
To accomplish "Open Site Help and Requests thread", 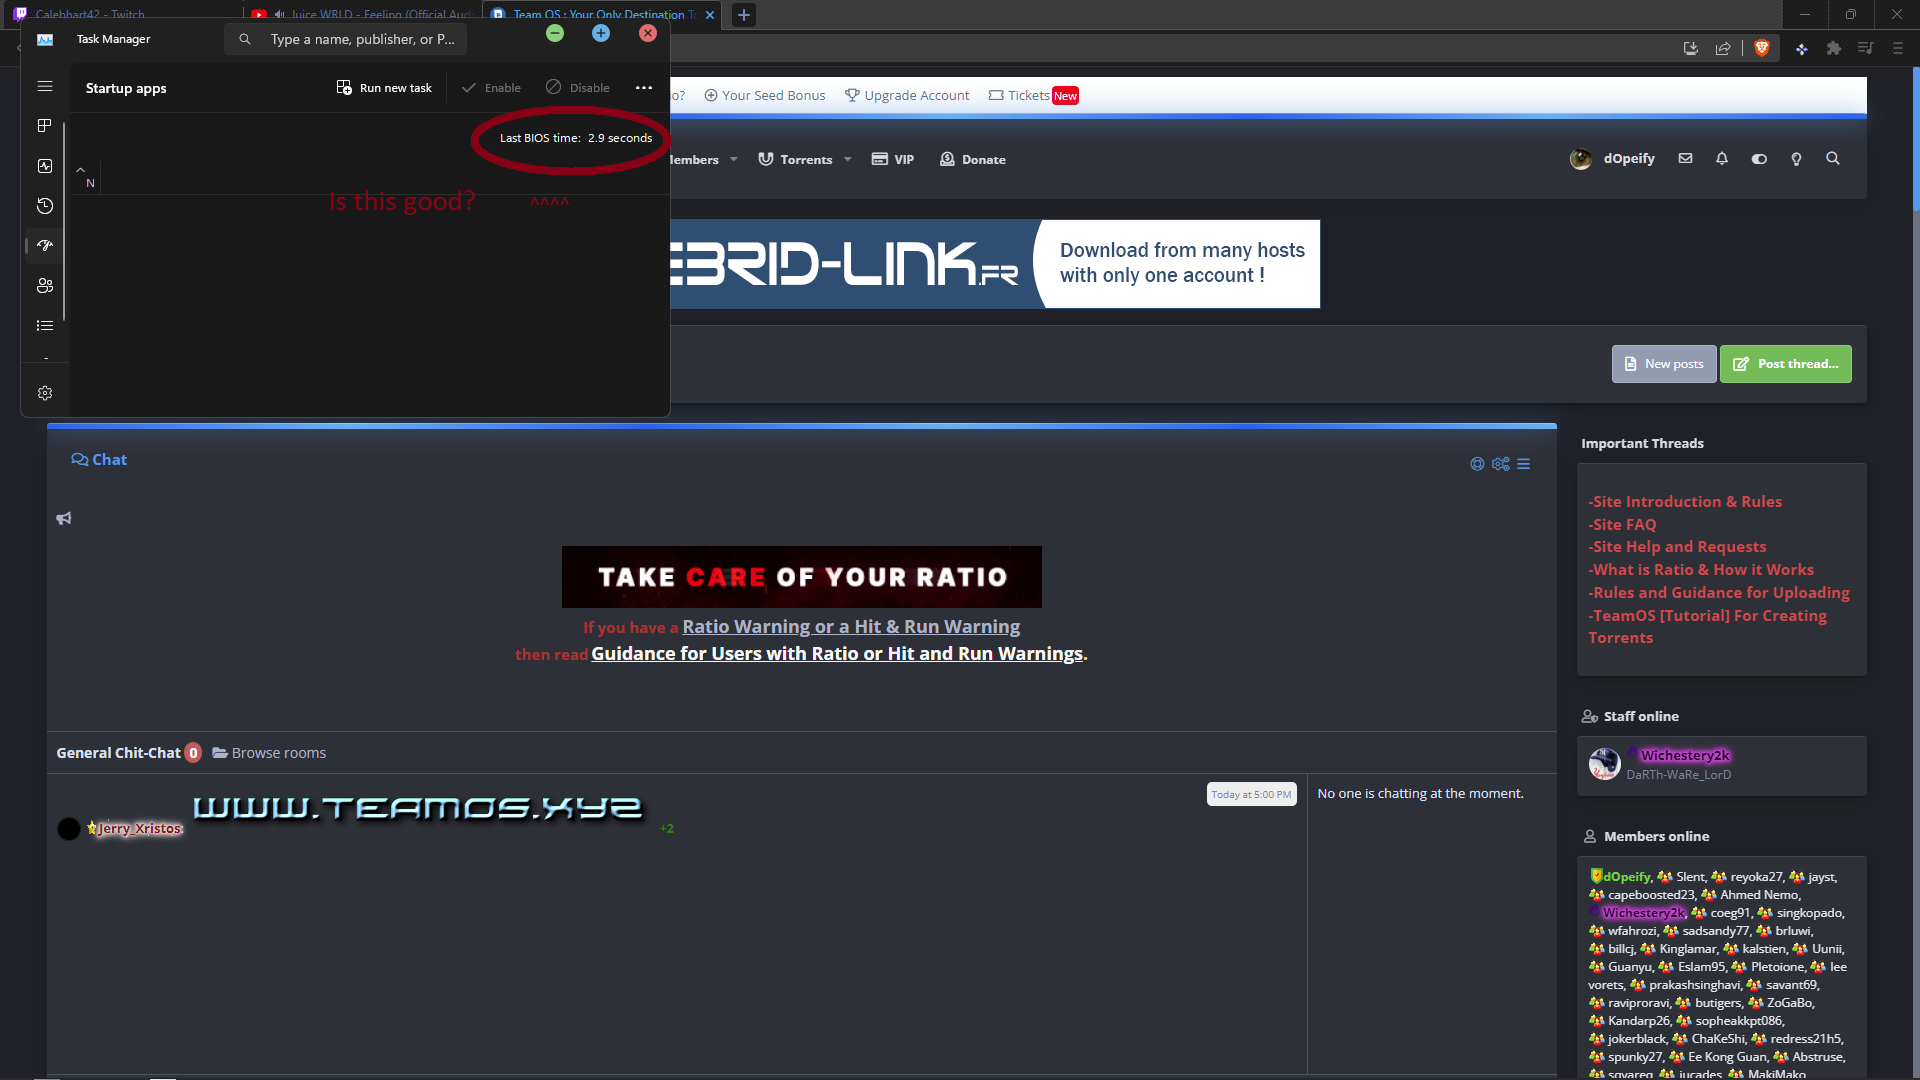I will tap(1677, 547).
